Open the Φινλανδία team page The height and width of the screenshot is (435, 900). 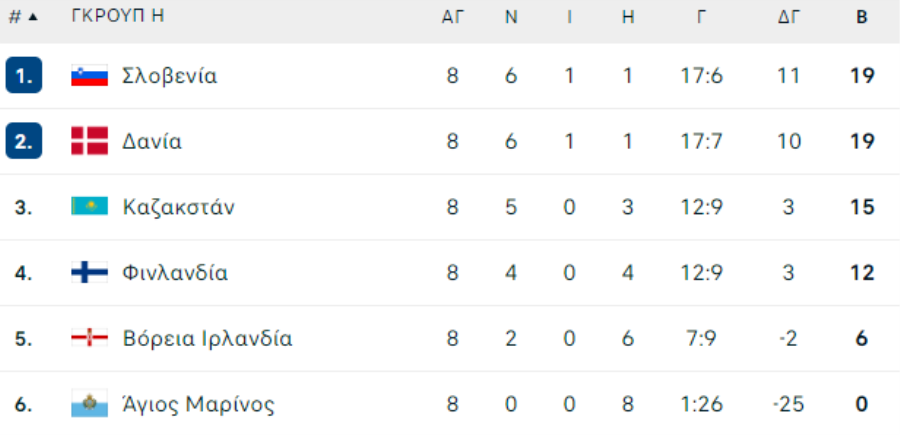(175, 272)
